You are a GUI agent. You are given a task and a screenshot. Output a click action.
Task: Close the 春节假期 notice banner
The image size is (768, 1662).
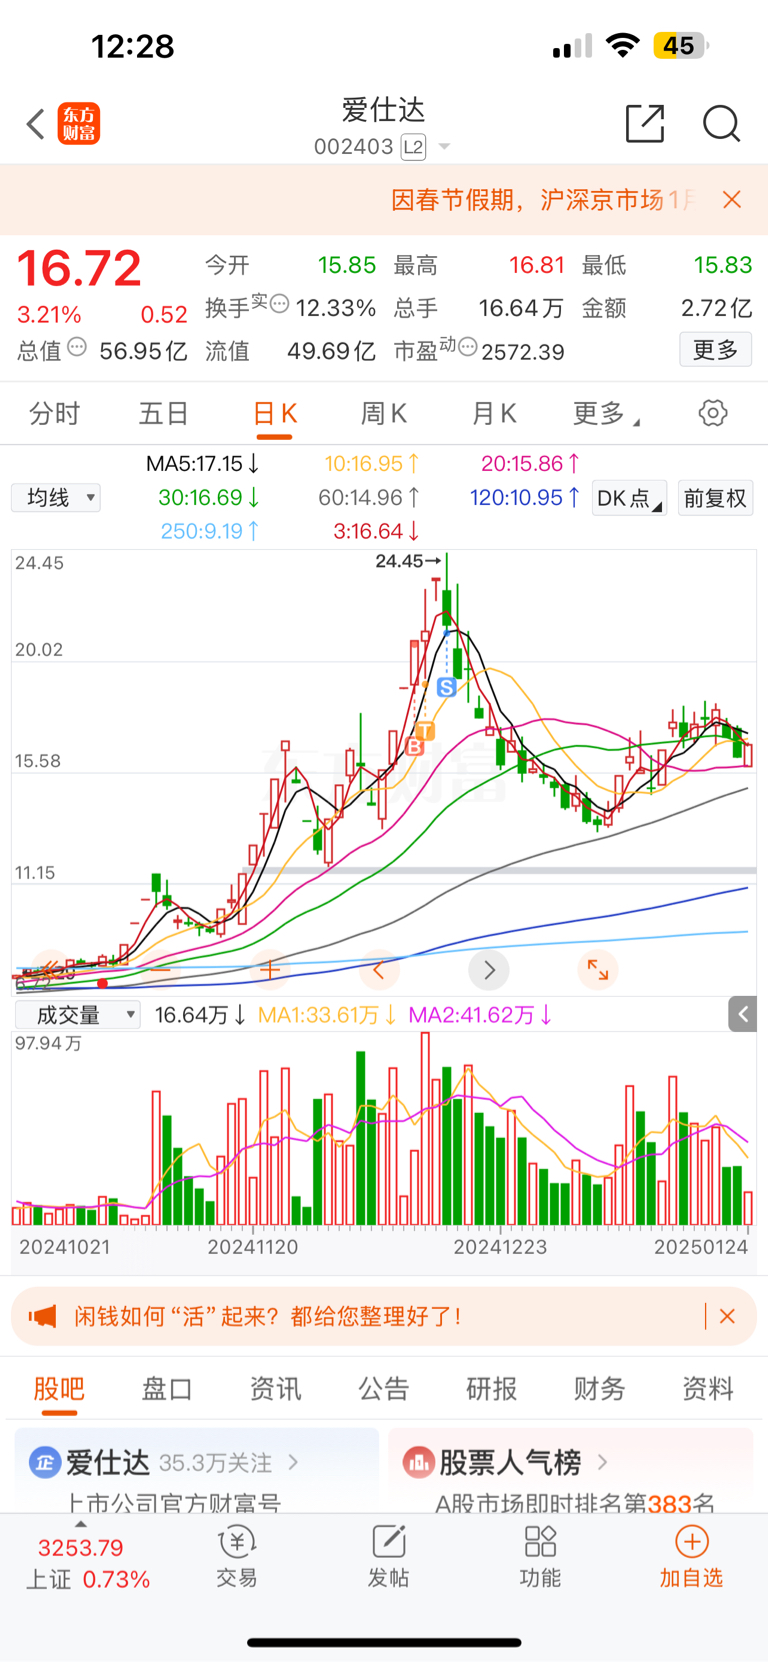pos(732,200)
